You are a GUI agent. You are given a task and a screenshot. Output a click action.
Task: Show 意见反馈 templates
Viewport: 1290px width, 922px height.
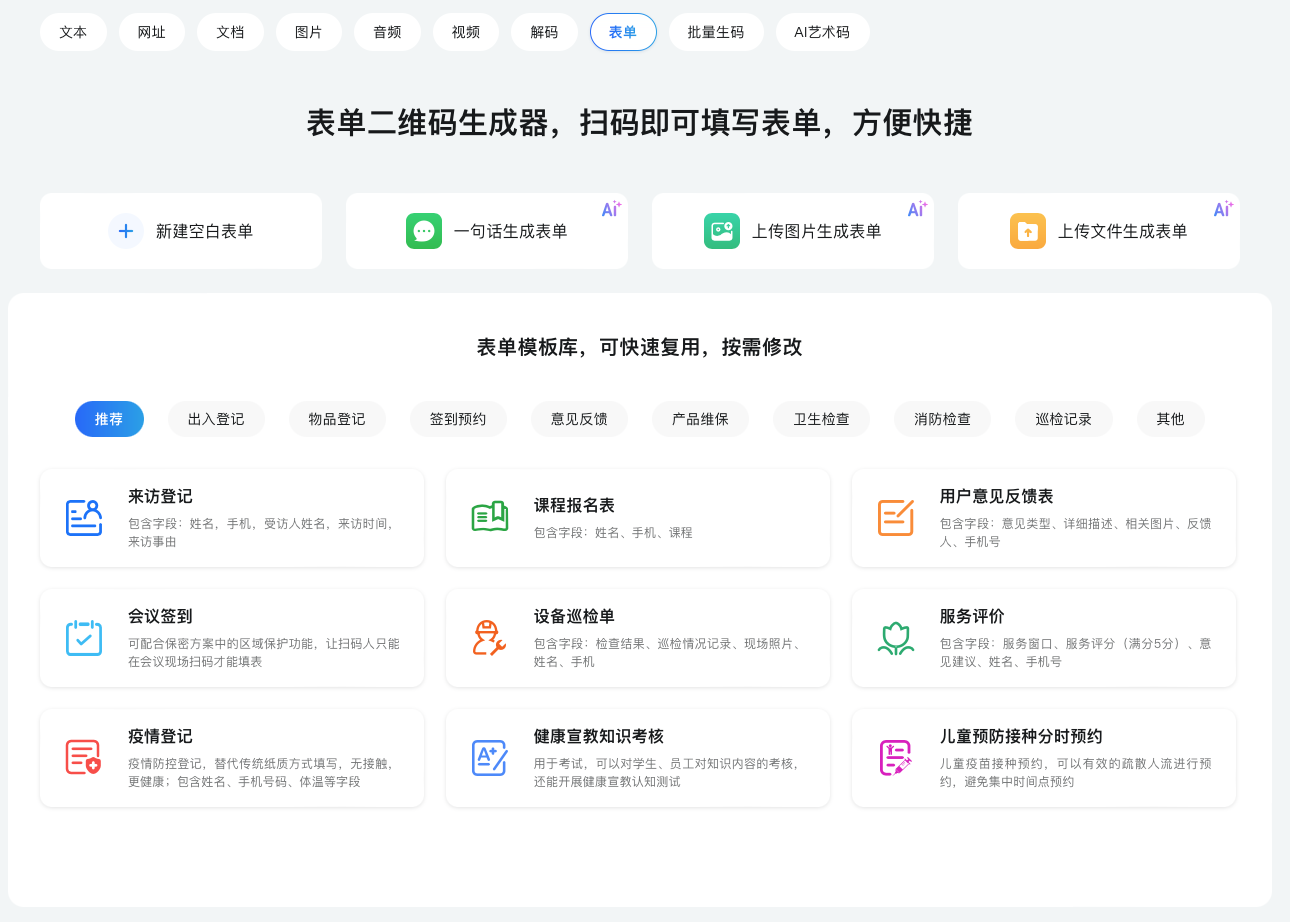click(x=579, y=419)
